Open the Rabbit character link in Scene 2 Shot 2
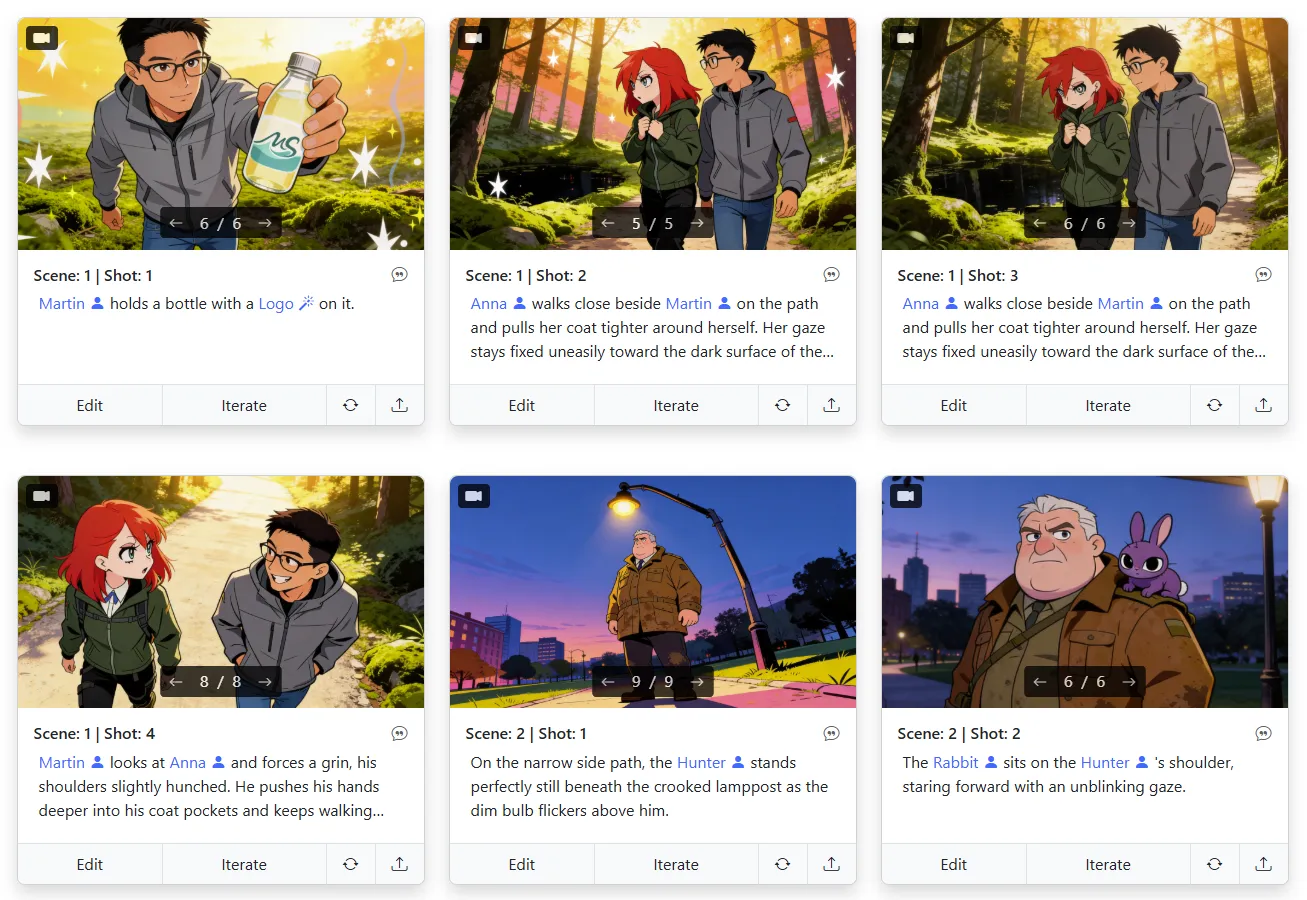The image size is (1307, 900). [x=955, y=763]
